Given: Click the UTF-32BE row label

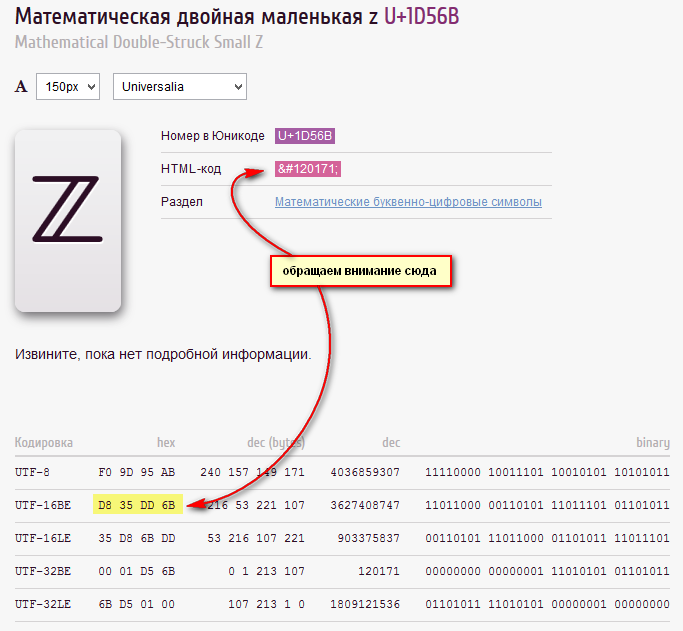Looking at the screenshot, I should (x=43, y=571).
